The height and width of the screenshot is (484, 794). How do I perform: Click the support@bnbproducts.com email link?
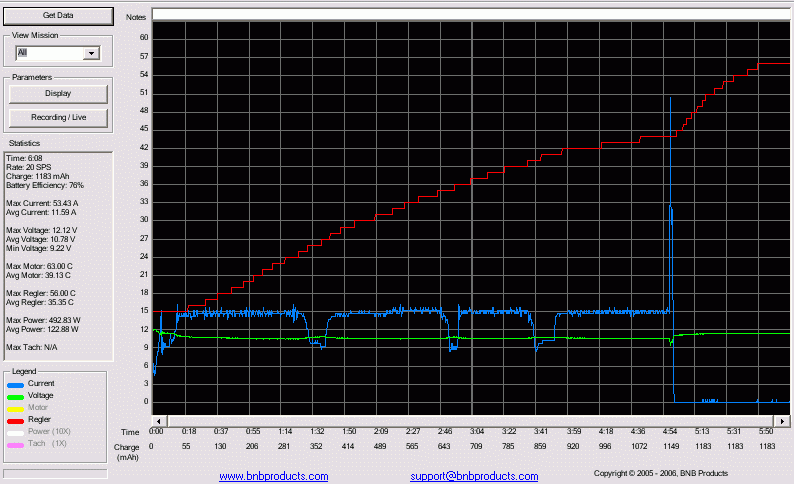[473, 477]
